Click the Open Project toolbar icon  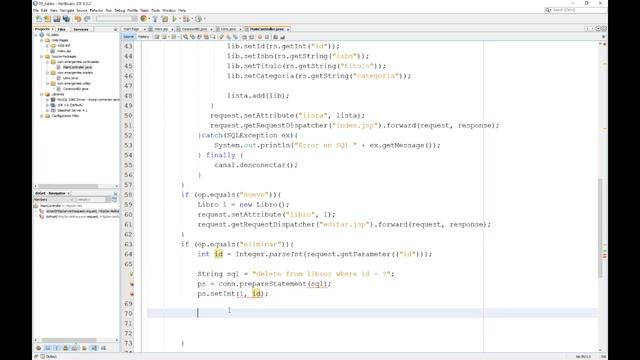click(x=57, y=19)
